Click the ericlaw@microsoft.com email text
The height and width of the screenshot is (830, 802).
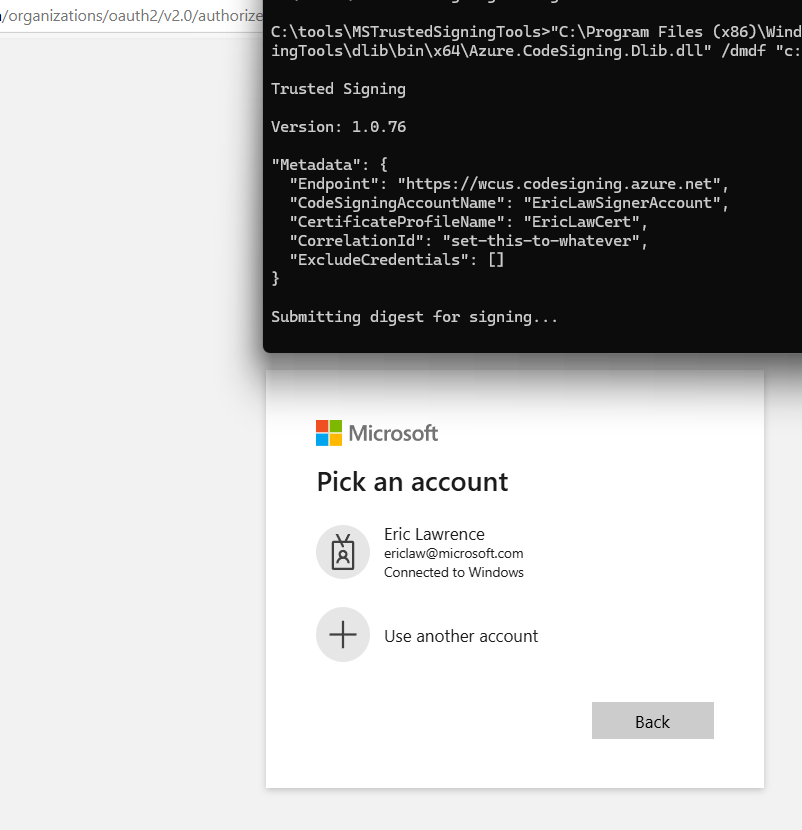click(x=453, y=553)
